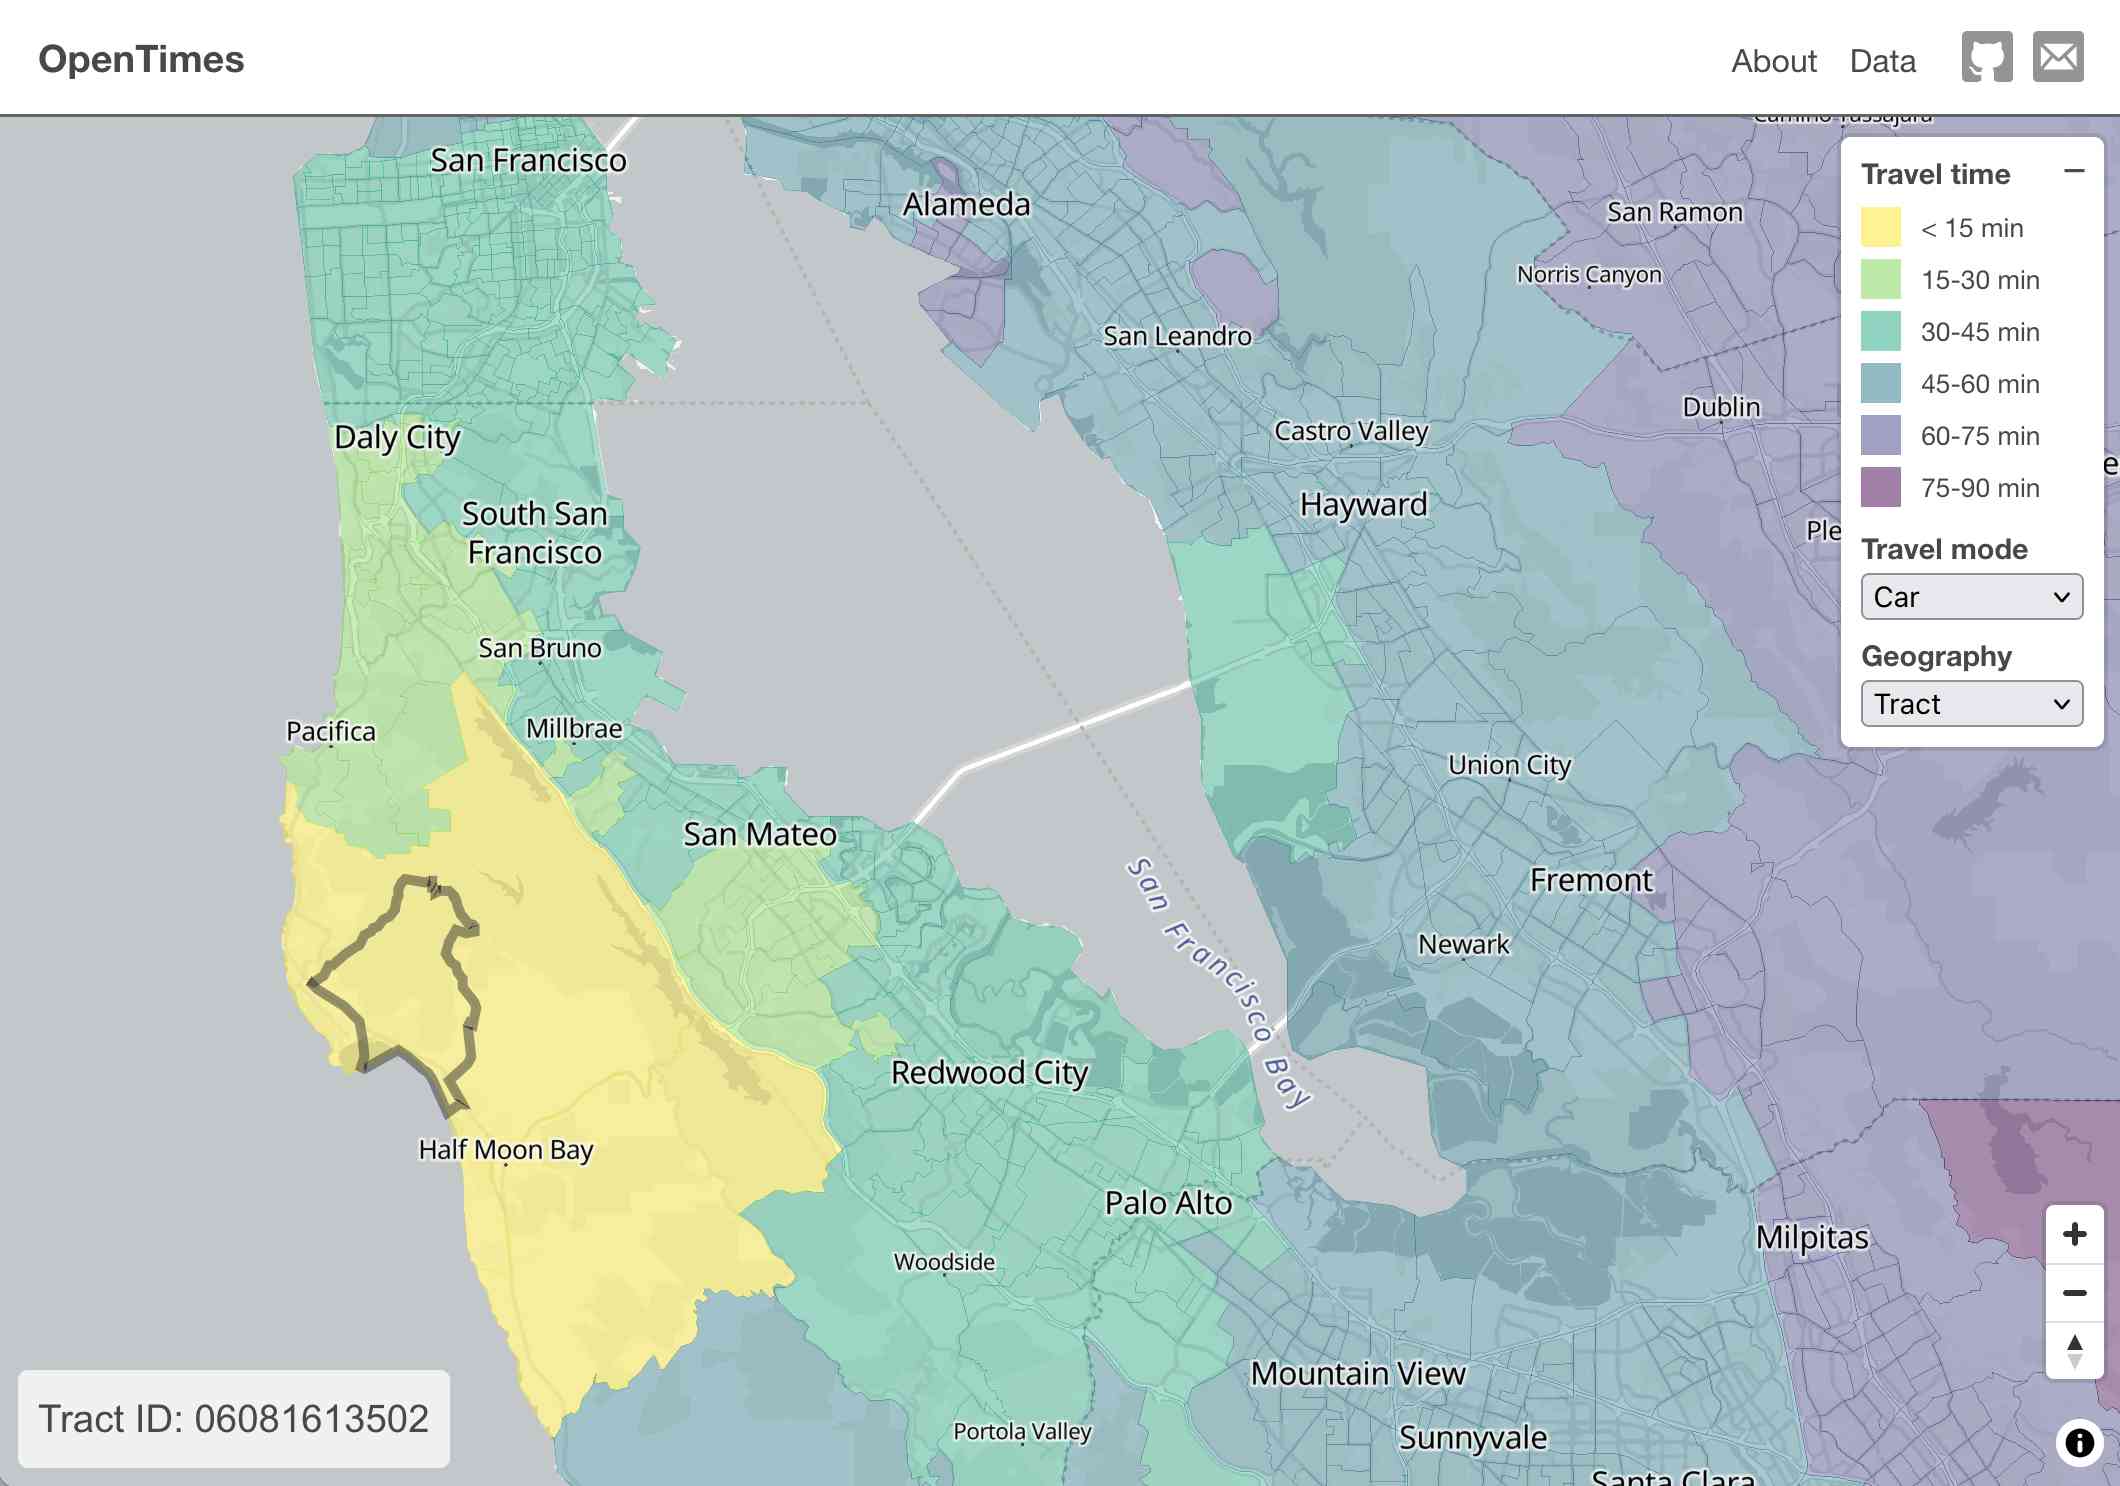Click the Pacifica map label
The image size is (2120, 1486).
pos(331,731)
